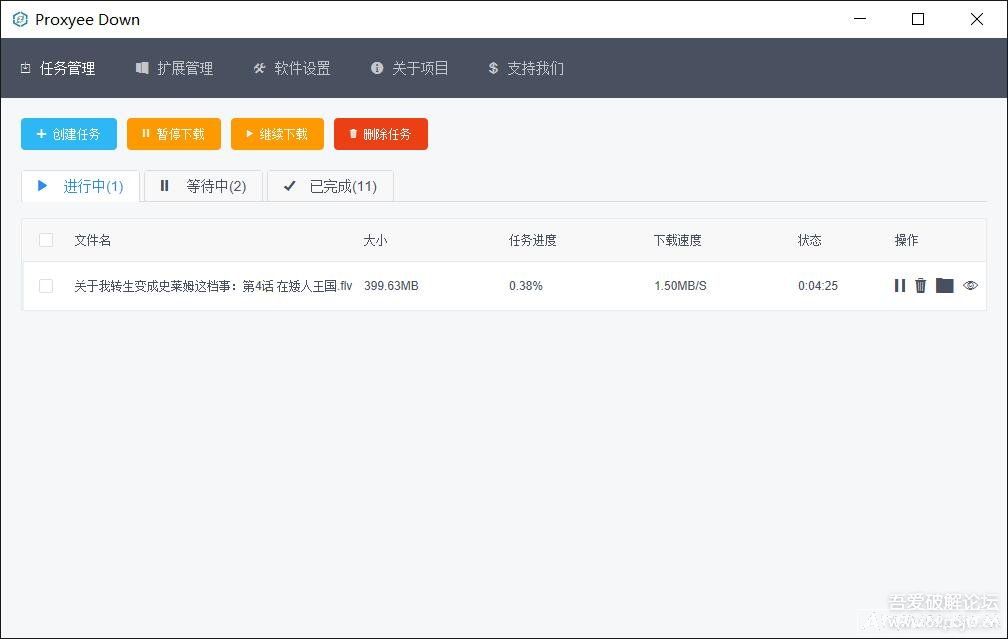Pause the 关于我转生变成史莱姆 download task
1008x639 pixels.
point(899,285)
